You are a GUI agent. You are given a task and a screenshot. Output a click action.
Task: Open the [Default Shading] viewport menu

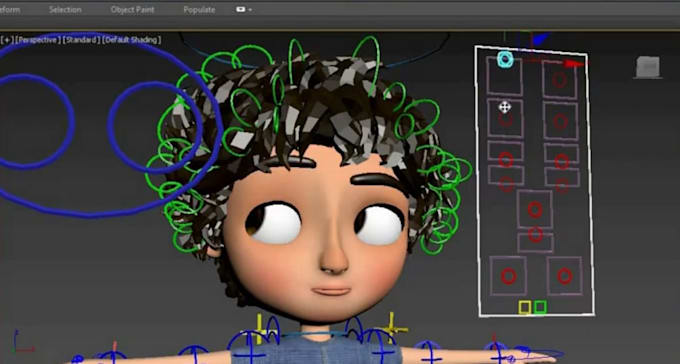[x=132, y=40]
